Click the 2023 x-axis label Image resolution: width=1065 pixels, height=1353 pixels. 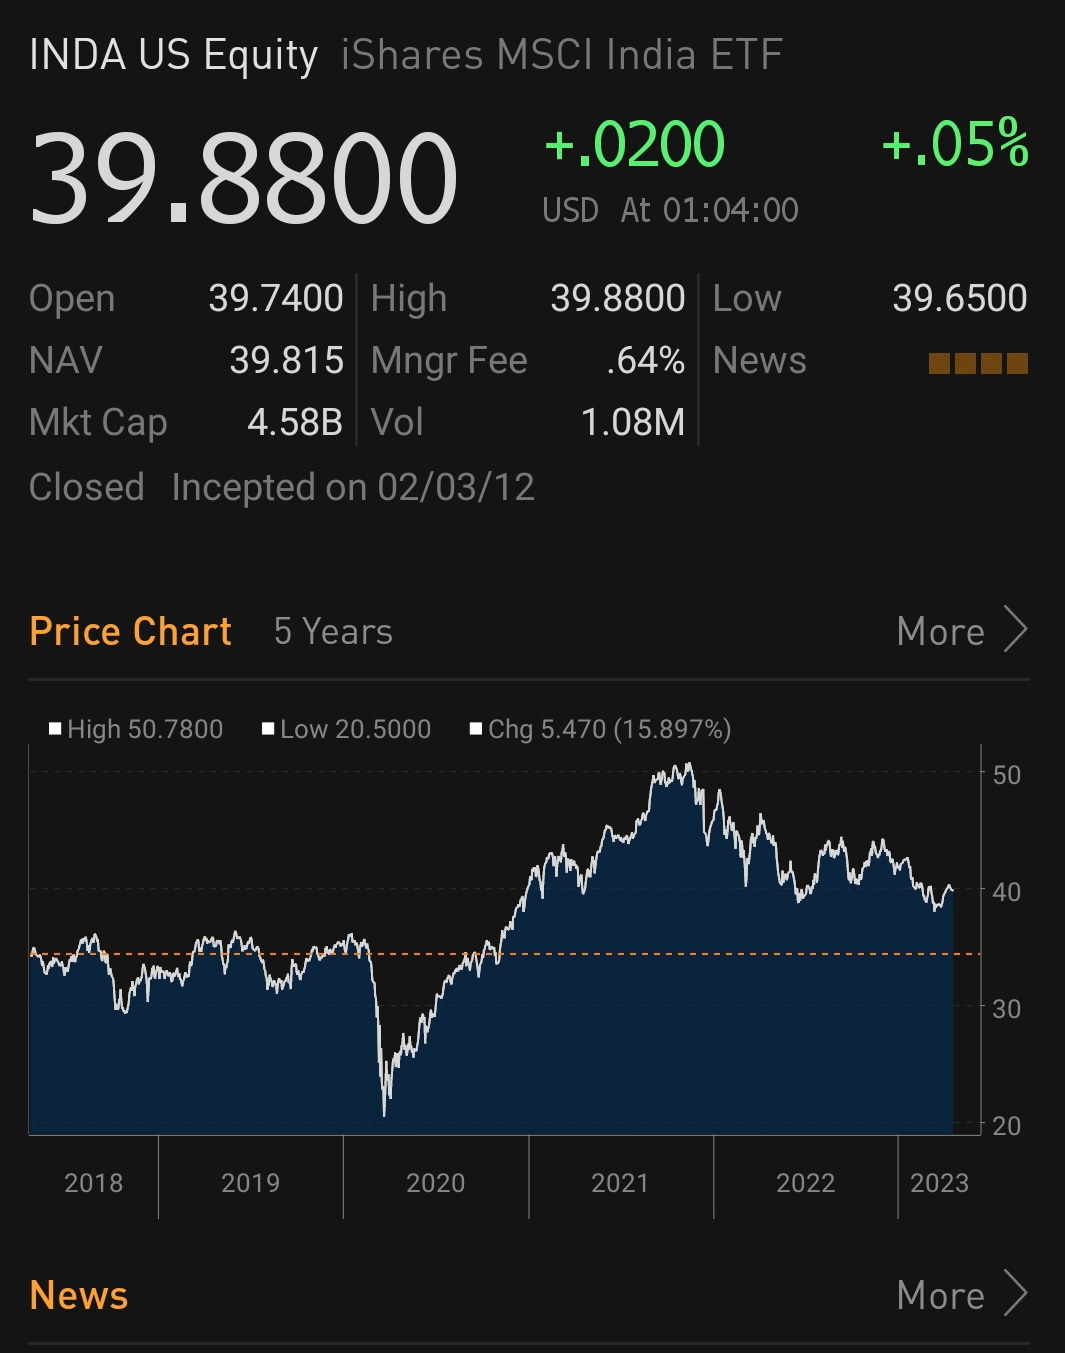pos(939,1183)
